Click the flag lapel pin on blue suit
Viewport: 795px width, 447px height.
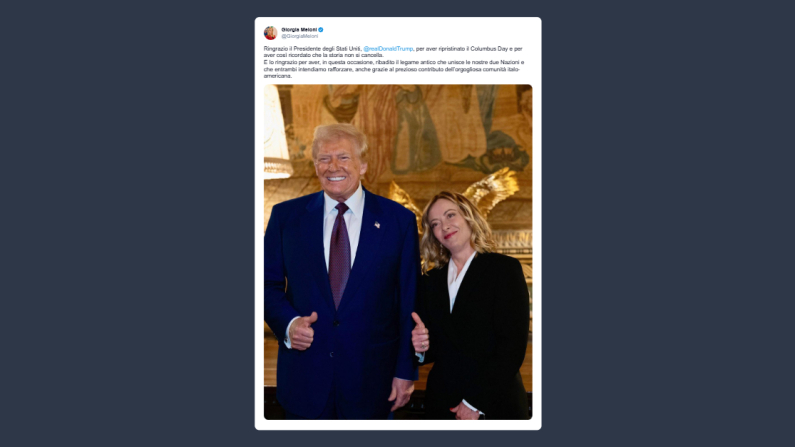377,225
